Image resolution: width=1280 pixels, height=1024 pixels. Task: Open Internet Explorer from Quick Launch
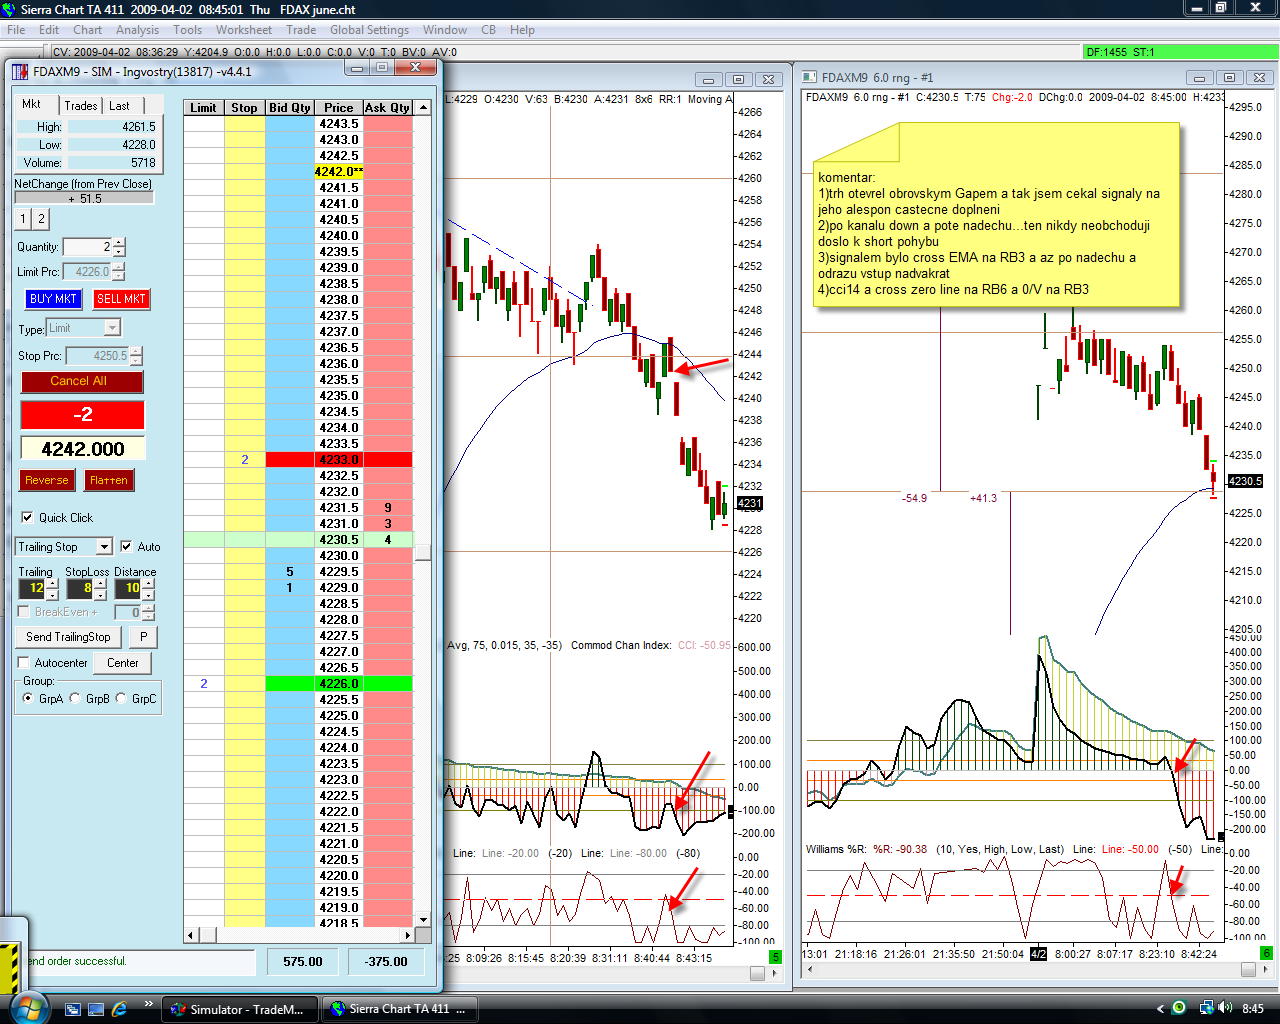(x=120, y=1008)
